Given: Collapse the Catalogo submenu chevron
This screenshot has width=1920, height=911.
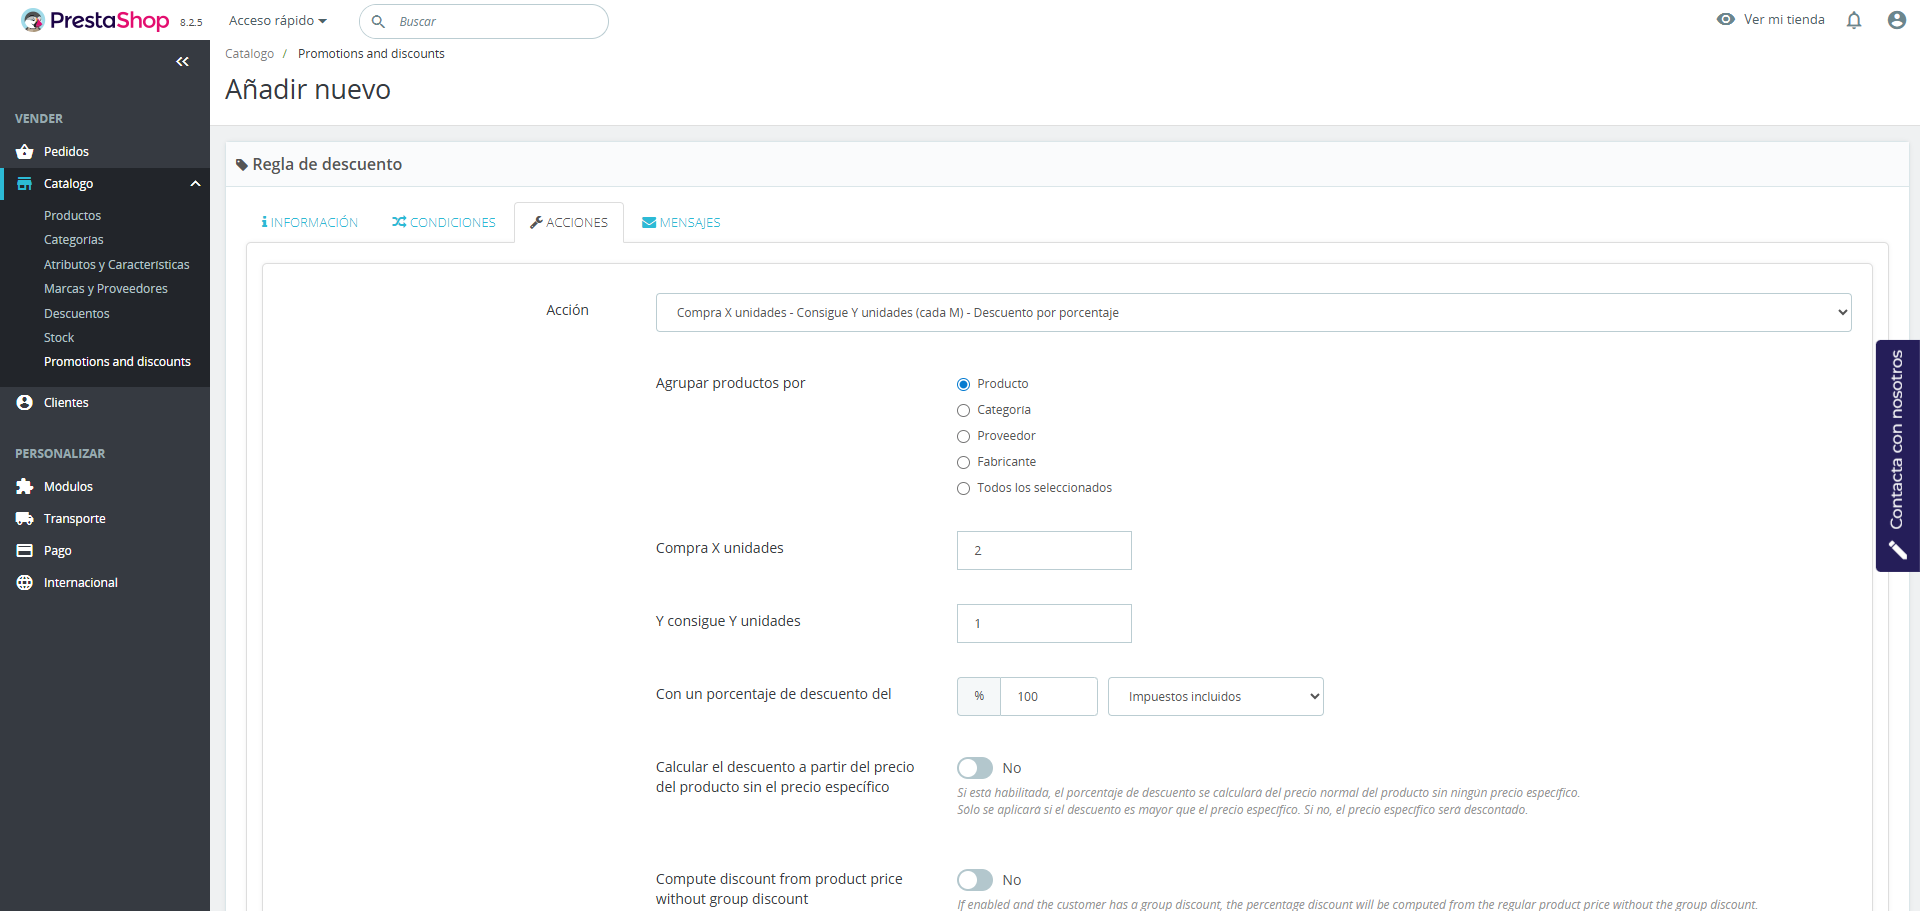Looking at the screenshot, I should point(196,184).
